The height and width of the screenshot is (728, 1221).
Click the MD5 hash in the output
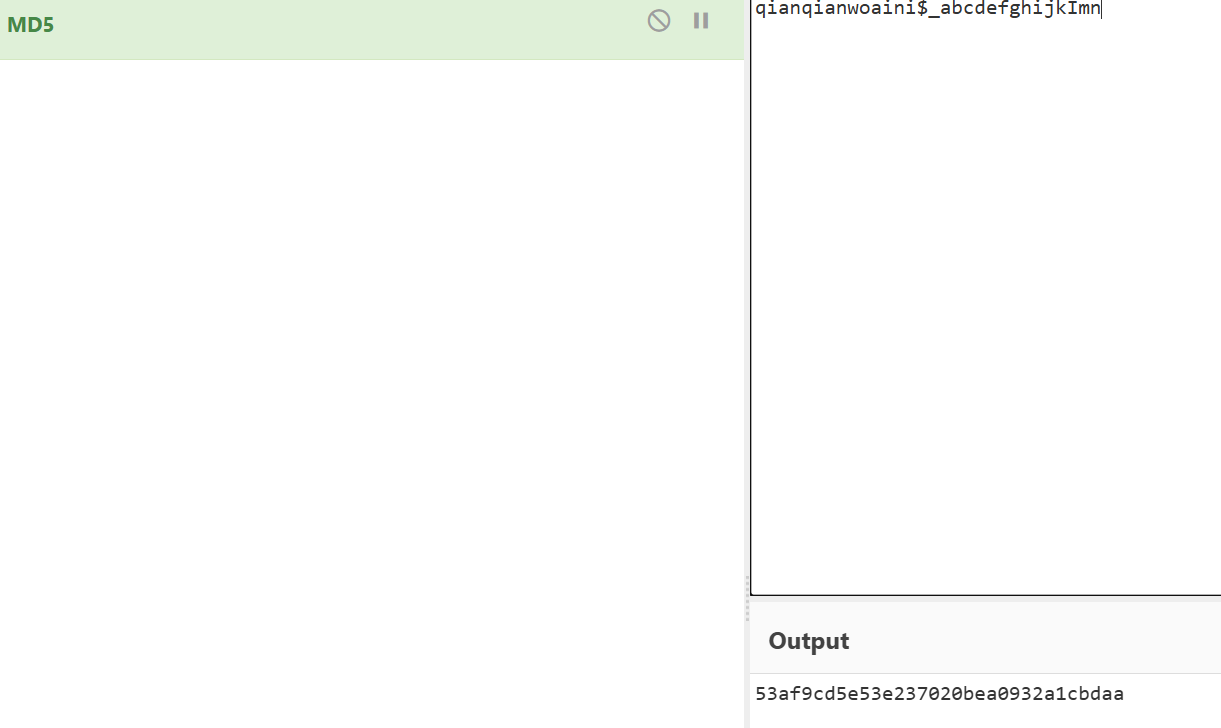[939, 694]
